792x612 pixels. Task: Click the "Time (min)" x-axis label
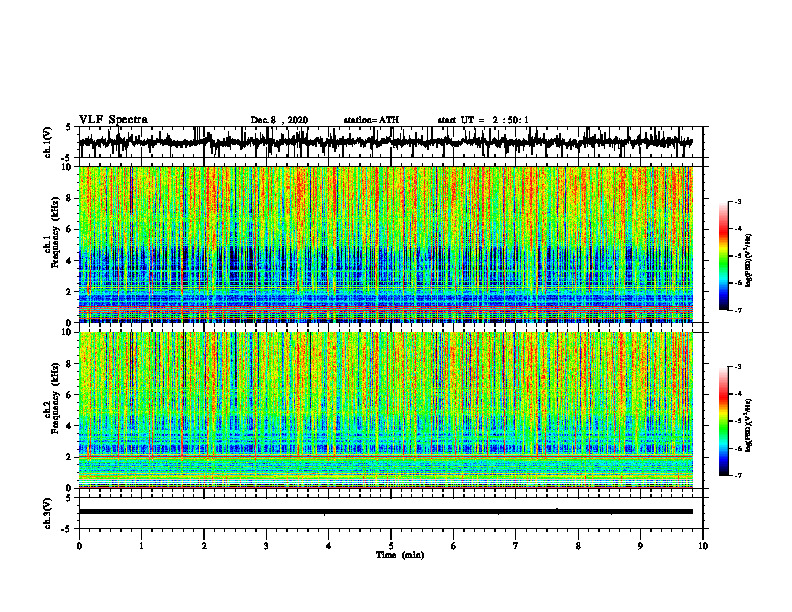pyautogui.click(x=400, y=555)
